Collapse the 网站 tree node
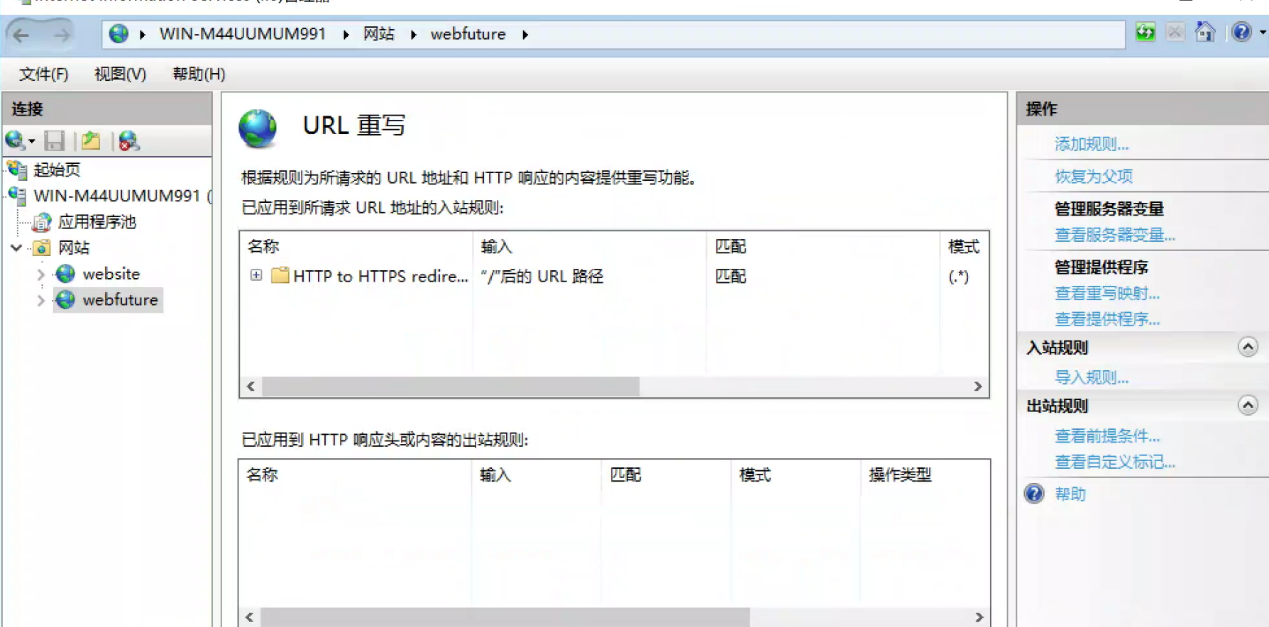 tap(17, 248)
